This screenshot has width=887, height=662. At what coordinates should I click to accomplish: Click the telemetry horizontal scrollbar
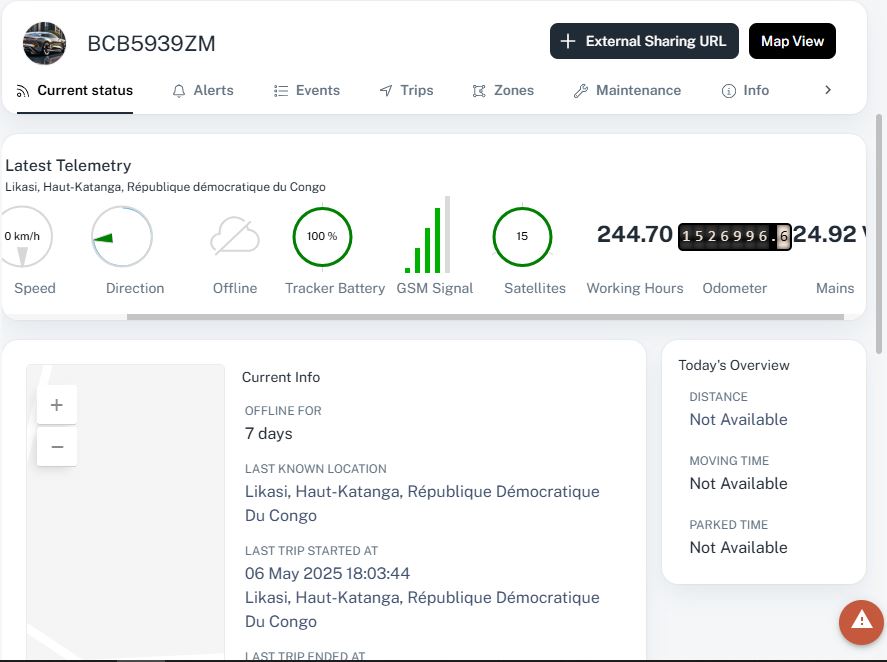pos(487,317)
